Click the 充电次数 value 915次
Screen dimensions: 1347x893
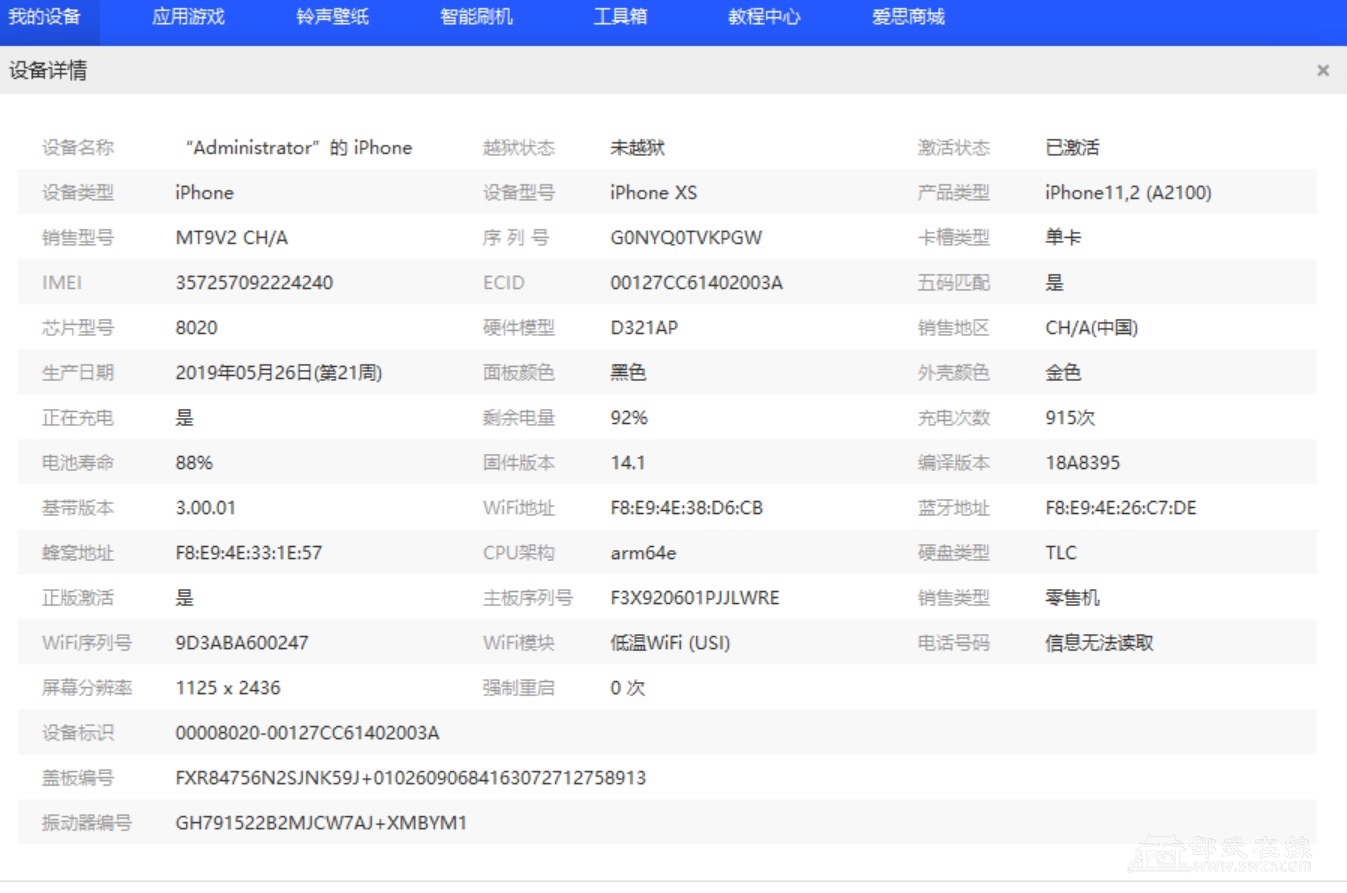(1070, 418)
